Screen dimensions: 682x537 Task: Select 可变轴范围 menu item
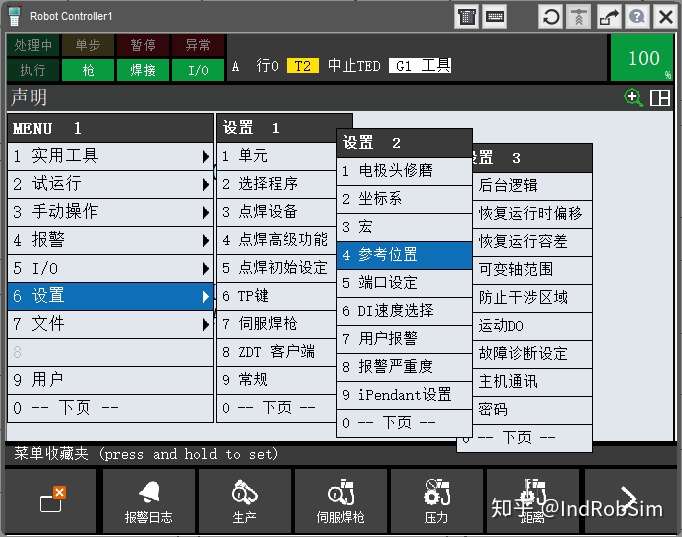click(x=532, y=270)
